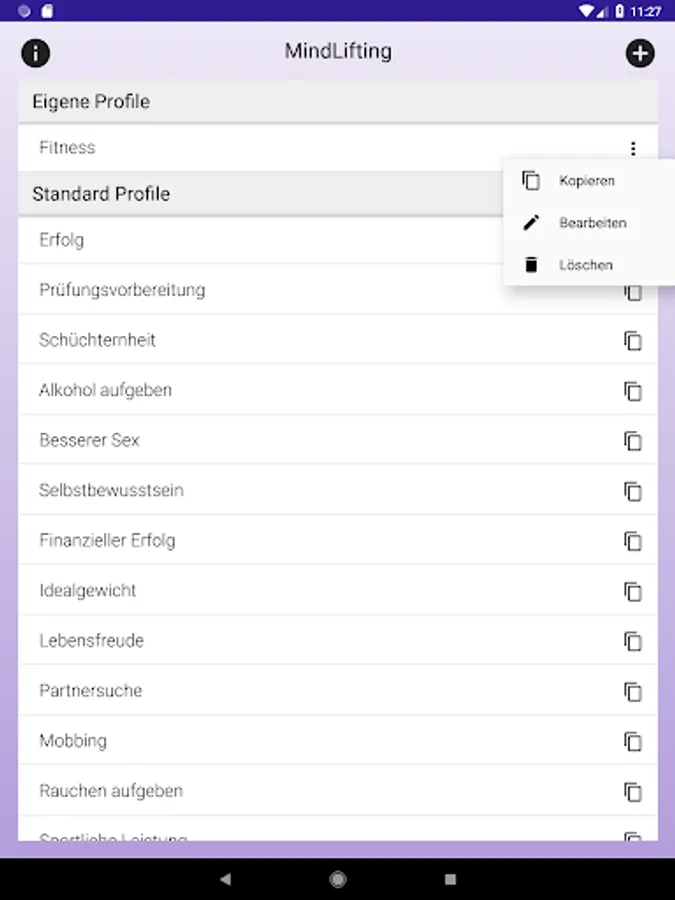Copy the Selbstbewusstsein profile
Viewport: 675px width, 900px height.
[633, 491]
